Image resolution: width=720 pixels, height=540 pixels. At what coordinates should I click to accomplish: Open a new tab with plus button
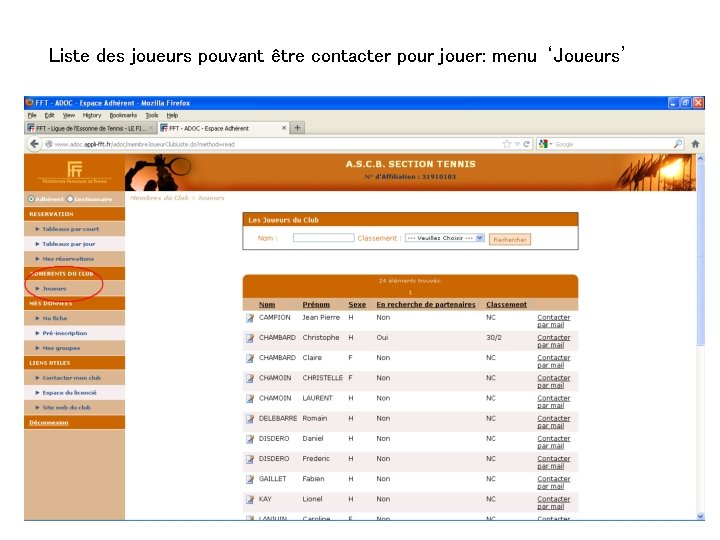tap(297, 128)
